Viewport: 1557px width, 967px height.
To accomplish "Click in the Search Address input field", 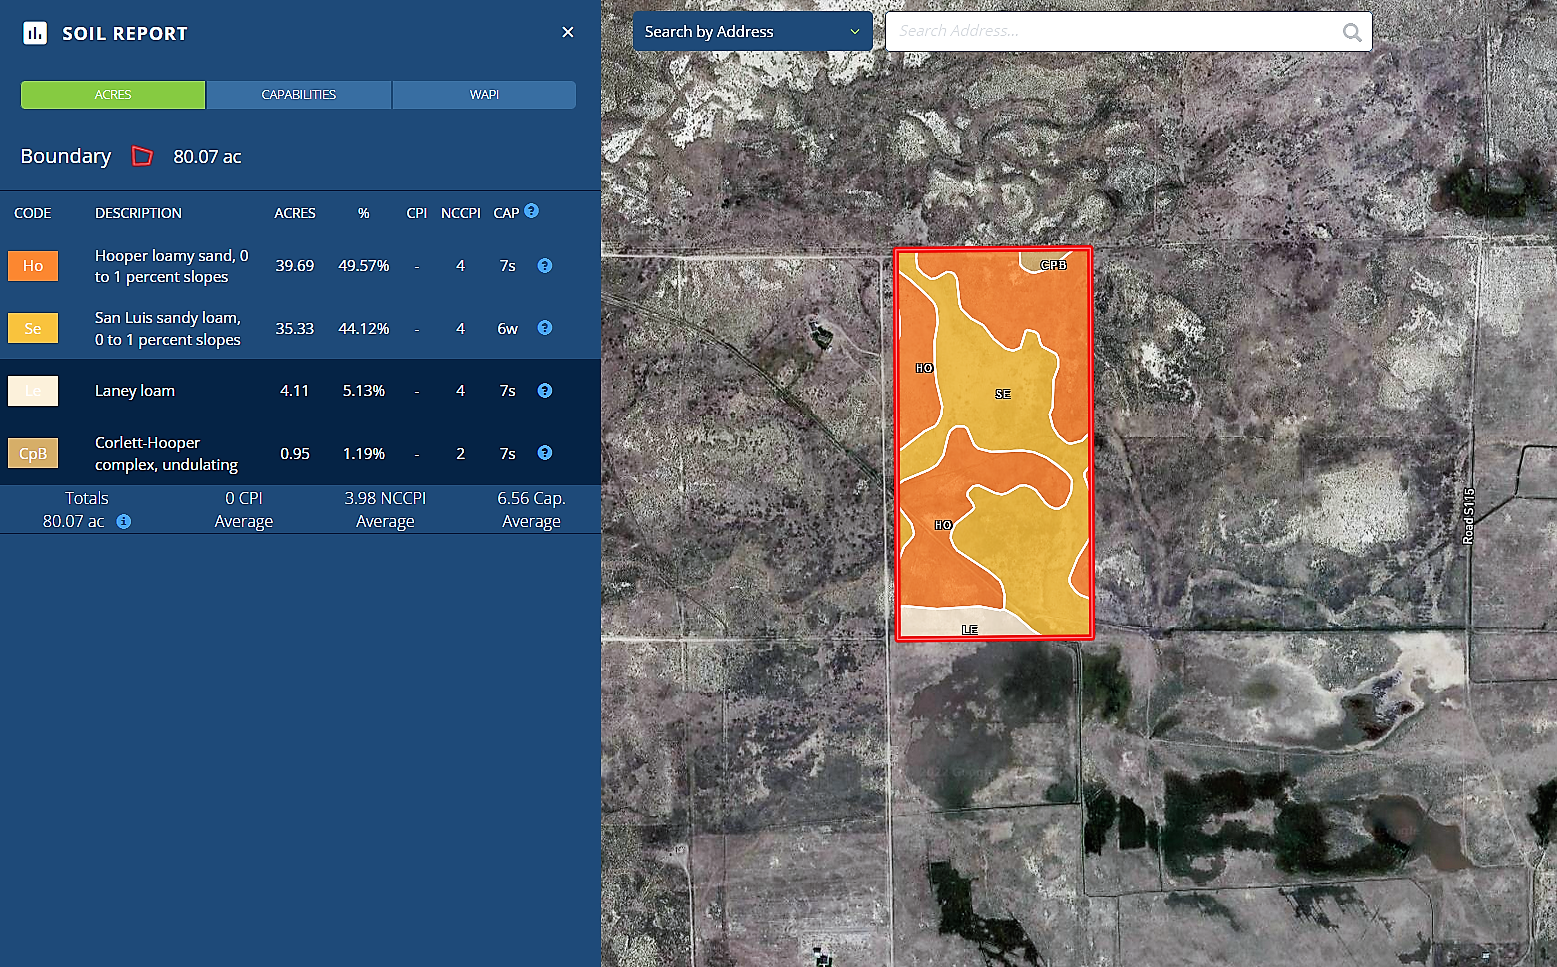I will click(1110, 32).
